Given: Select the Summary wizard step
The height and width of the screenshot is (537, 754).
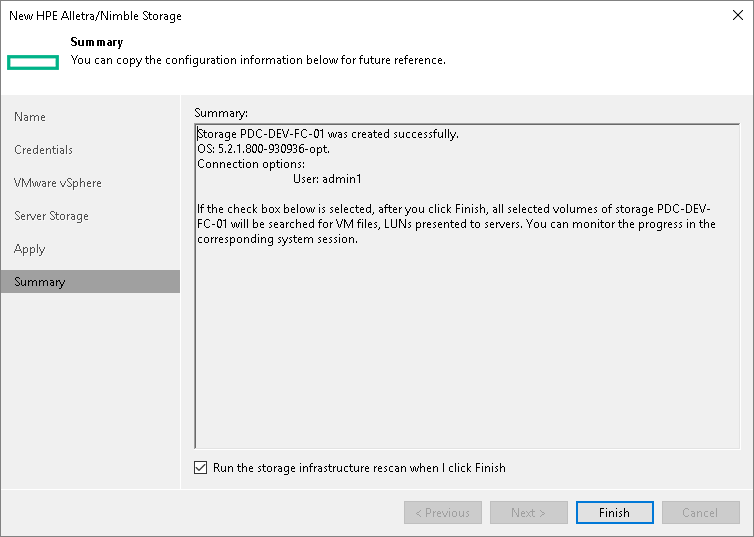Looking at the screenshot, I should tap(90, 282).
